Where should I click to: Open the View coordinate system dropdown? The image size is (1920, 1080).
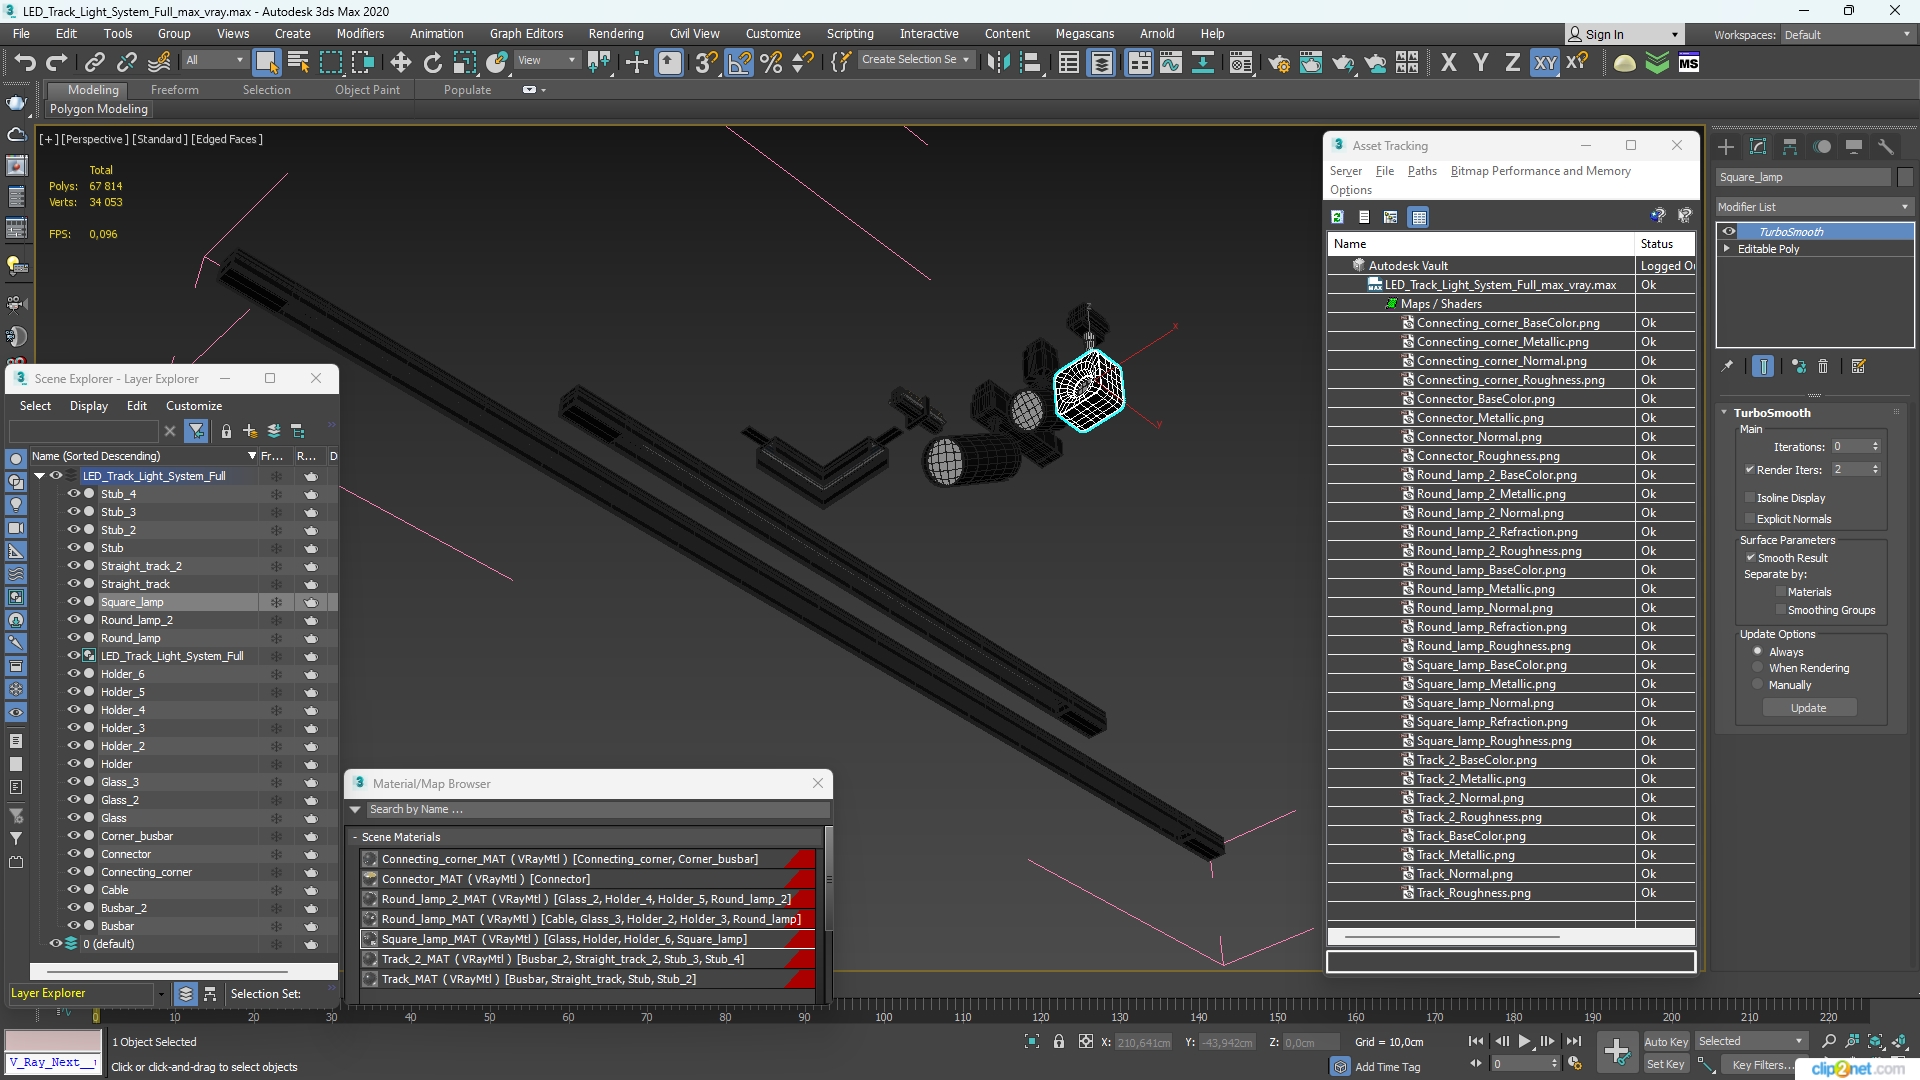point(546,61)
